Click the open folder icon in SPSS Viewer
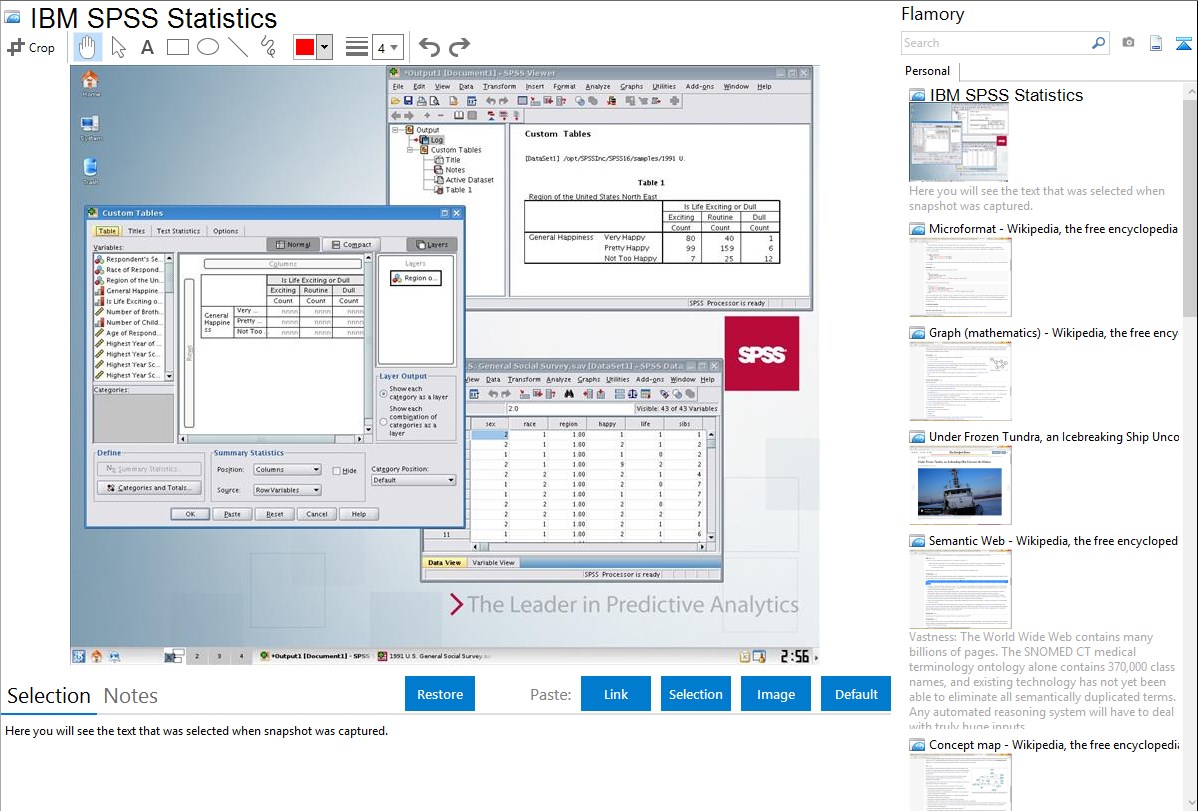This screenshot has height=811, width=1198. (x=395, y=101)
